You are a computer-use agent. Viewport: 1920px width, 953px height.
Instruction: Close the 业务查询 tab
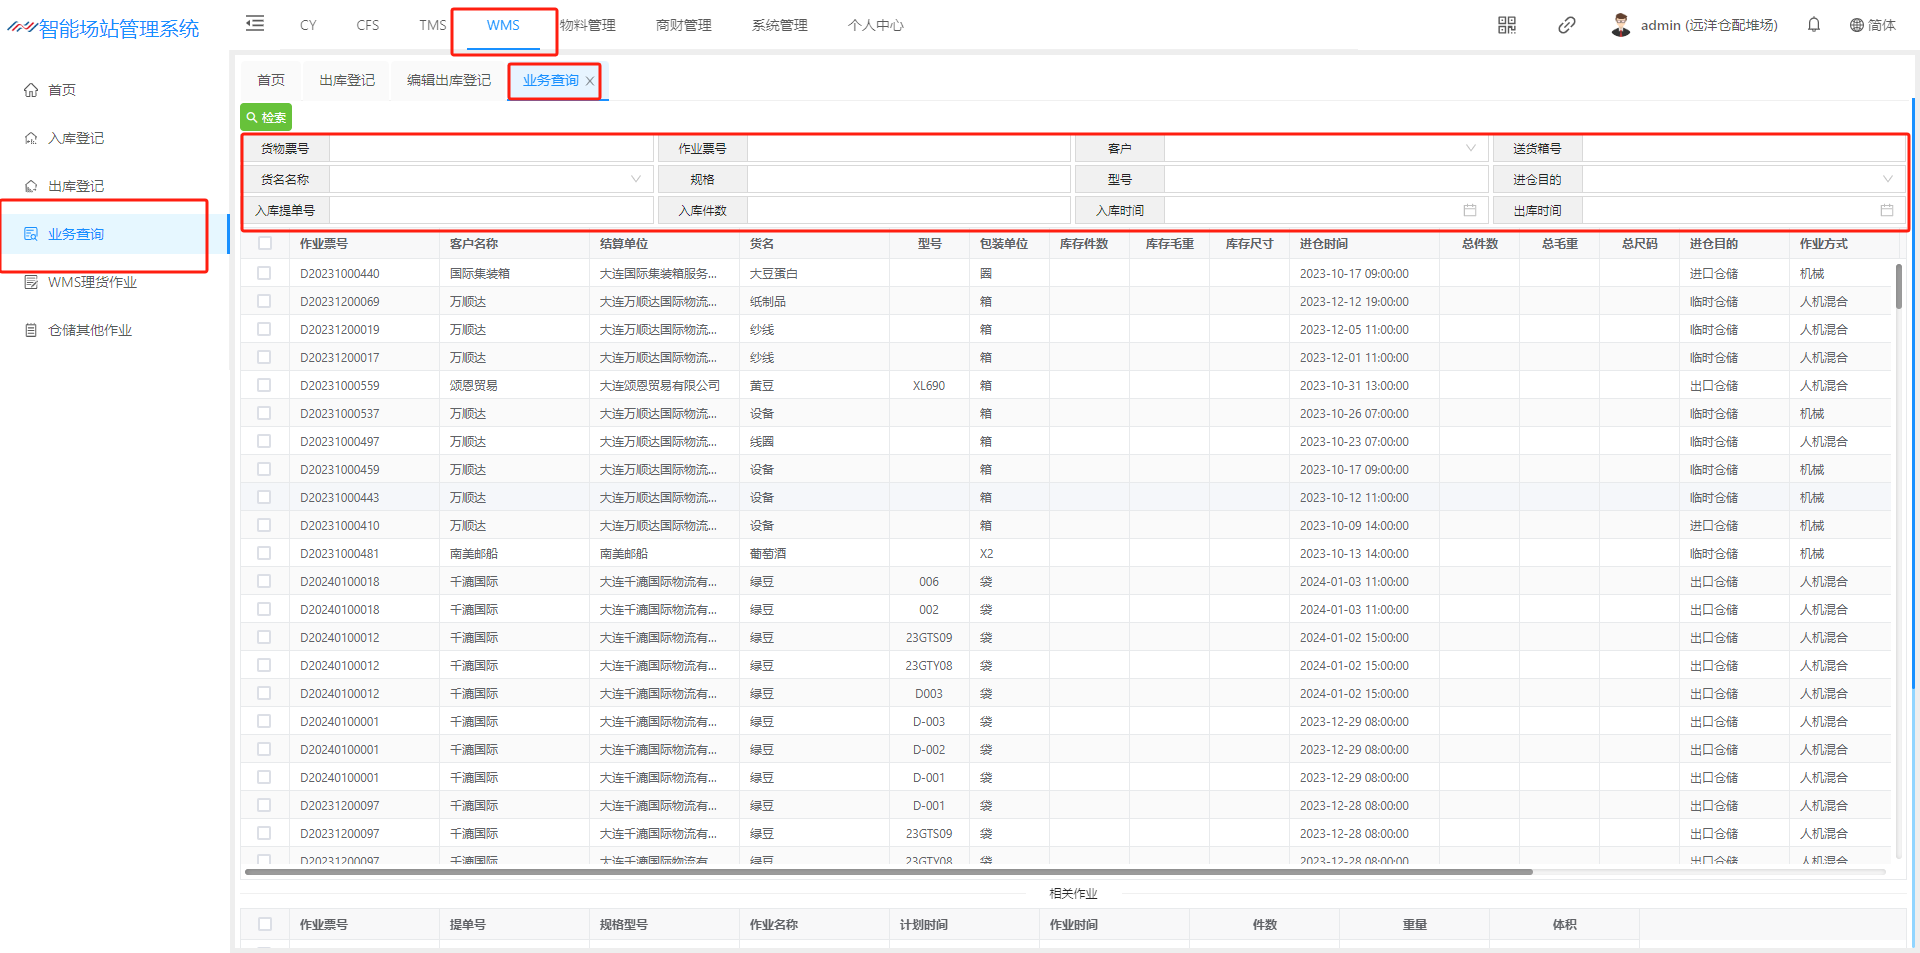[x=590, y=81]
